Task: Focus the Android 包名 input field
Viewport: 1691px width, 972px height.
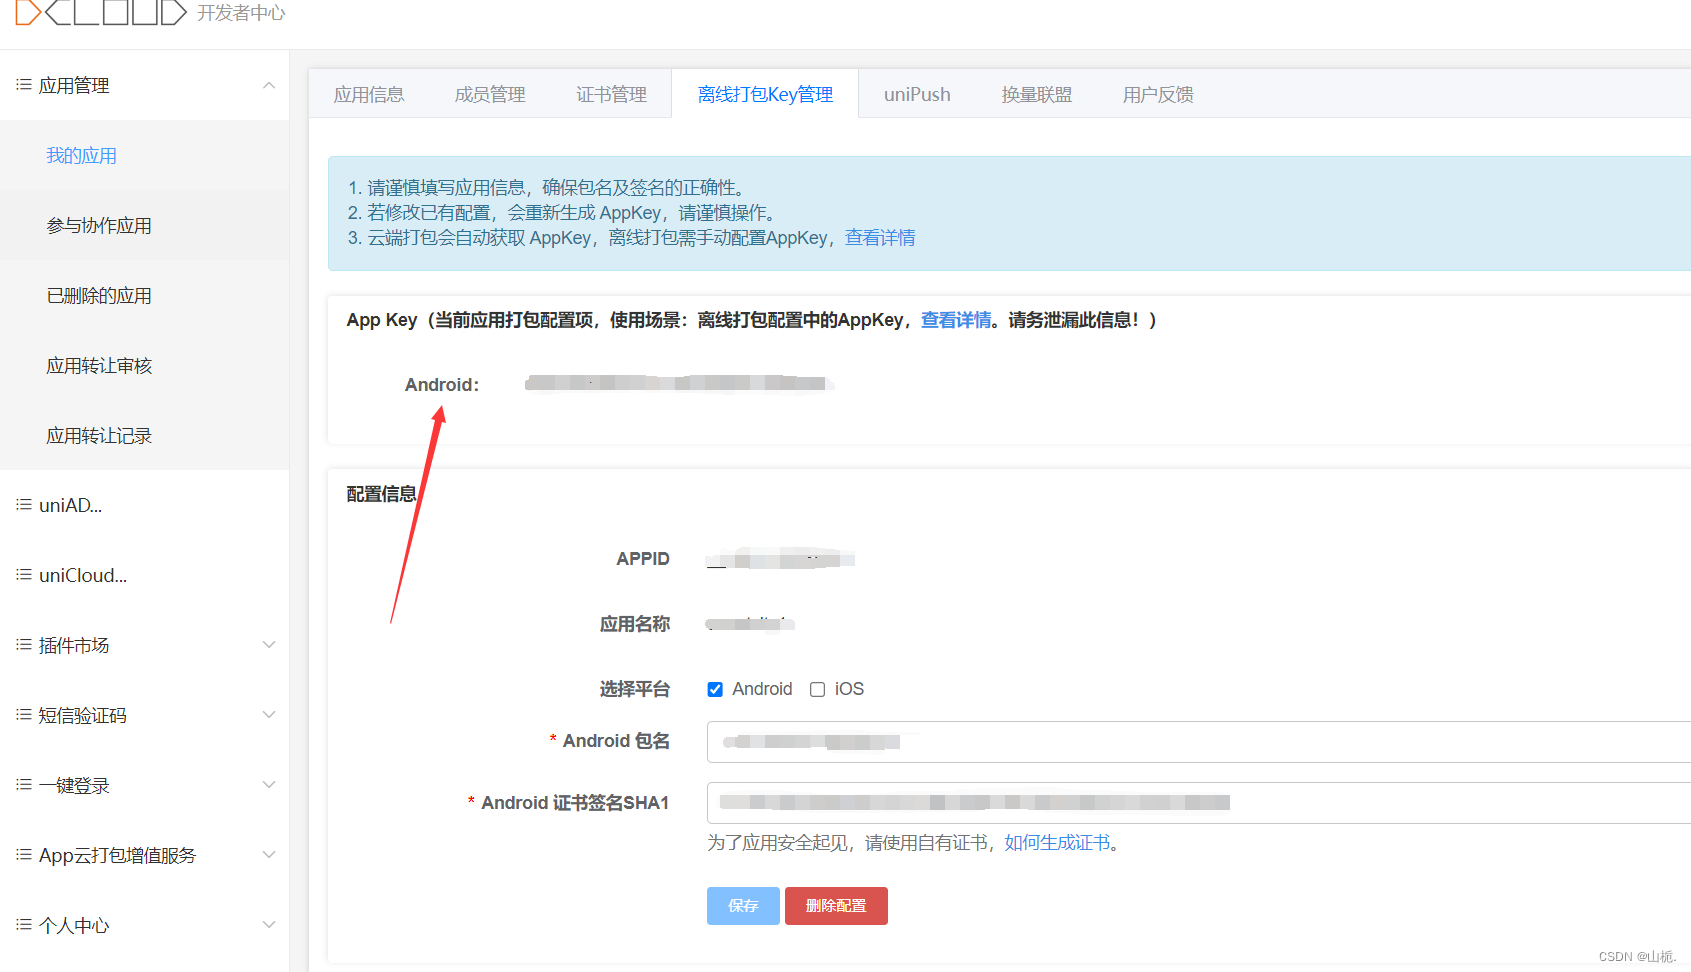Action: click(1198, 742)
